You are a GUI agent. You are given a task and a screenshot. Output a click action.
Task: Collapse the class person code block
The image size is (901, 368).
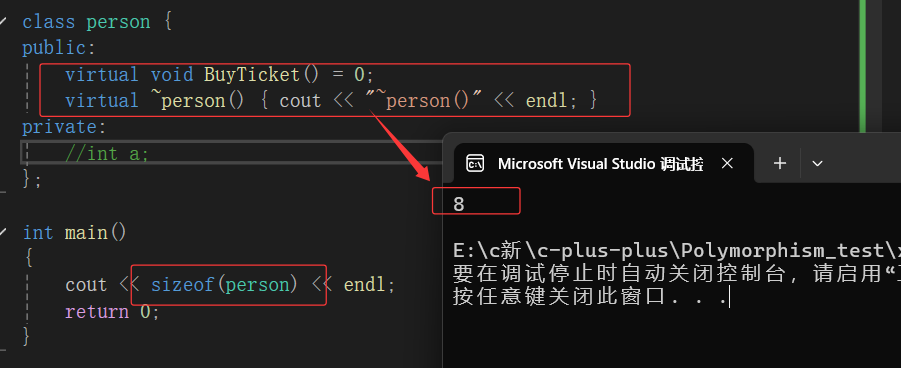(x=3, y=22)
